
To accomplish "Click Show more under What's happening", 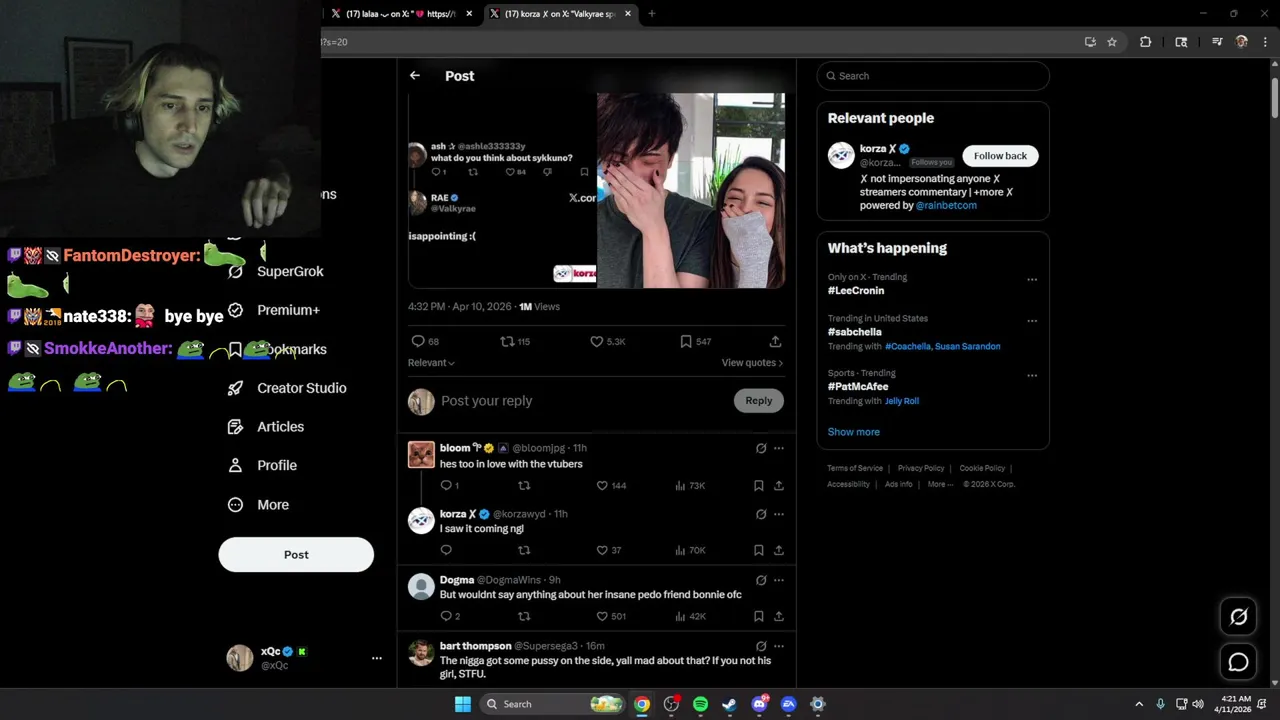I will click(x=854, y=432).
